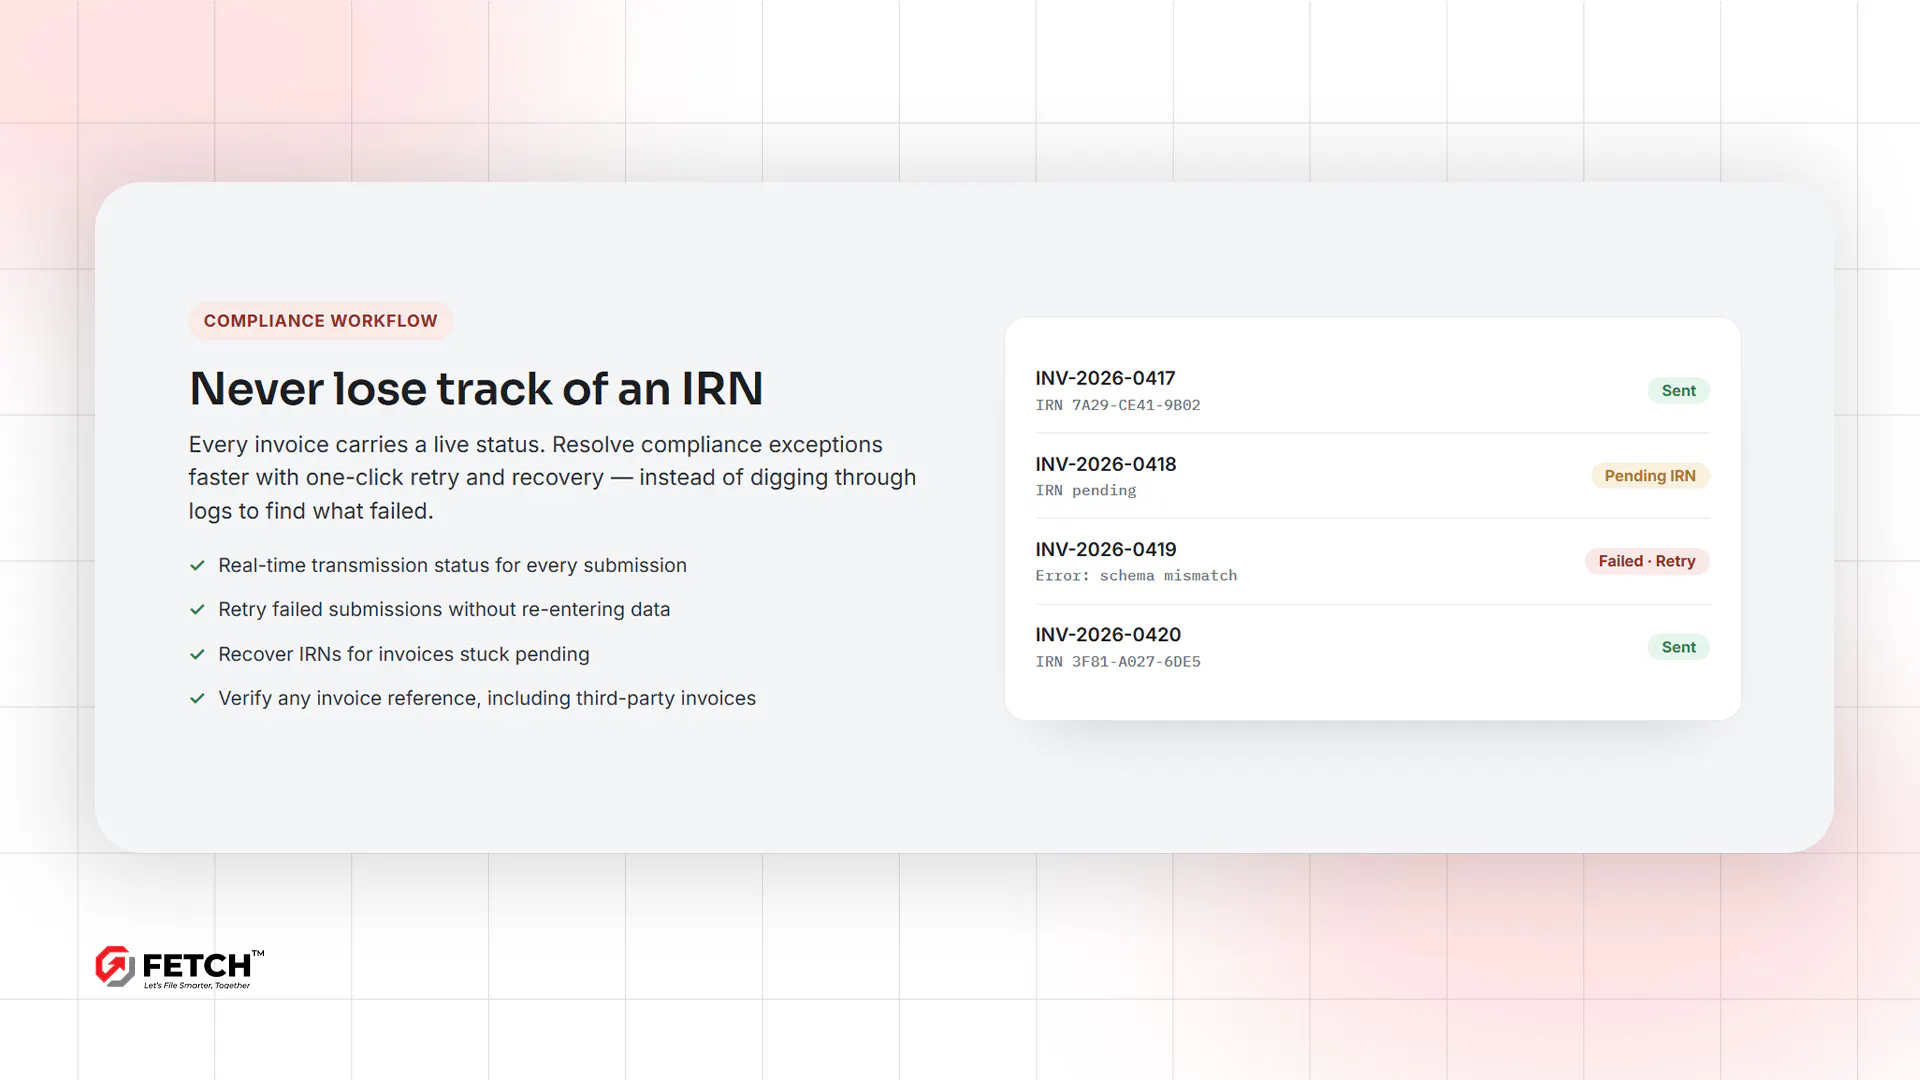The width and height of the screenshot is (1920, 1080).
Task: Click the paragraph starting 'Every invoice carries'
Action: (552, 478)
